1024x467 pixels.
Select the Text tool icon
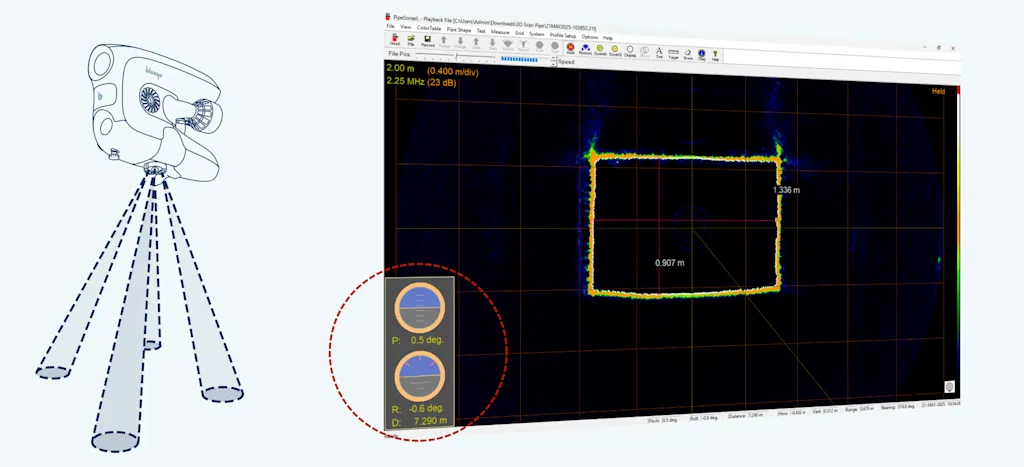click(x=659, y=52)
